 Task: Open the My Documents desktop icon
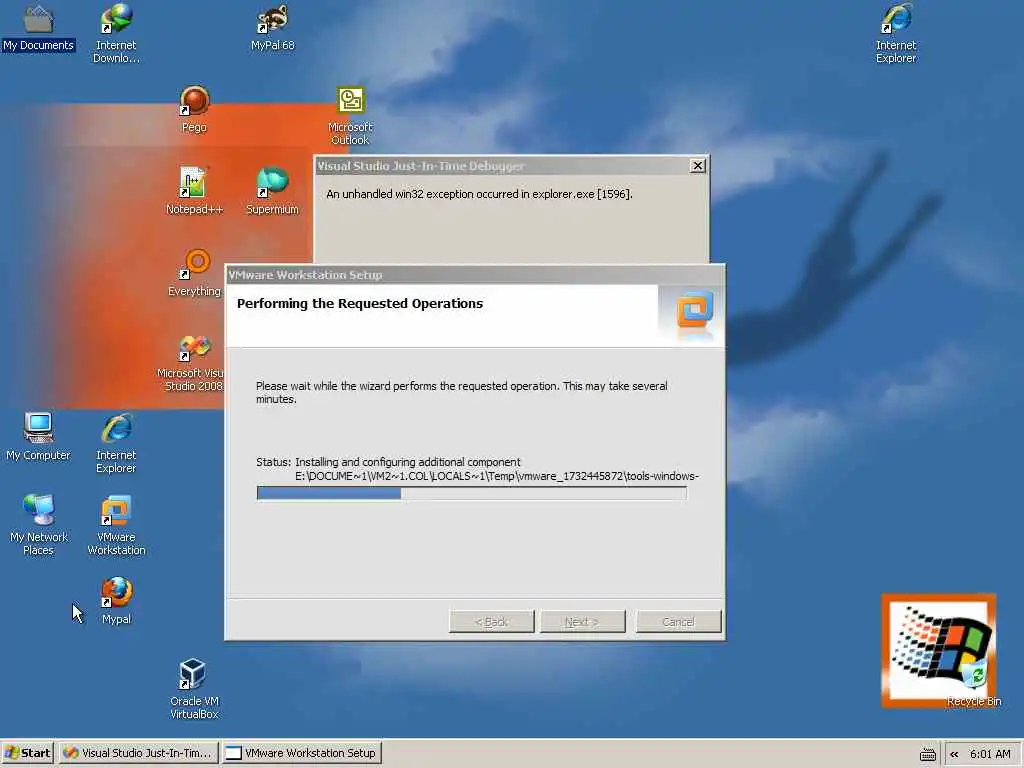[38, 29]
